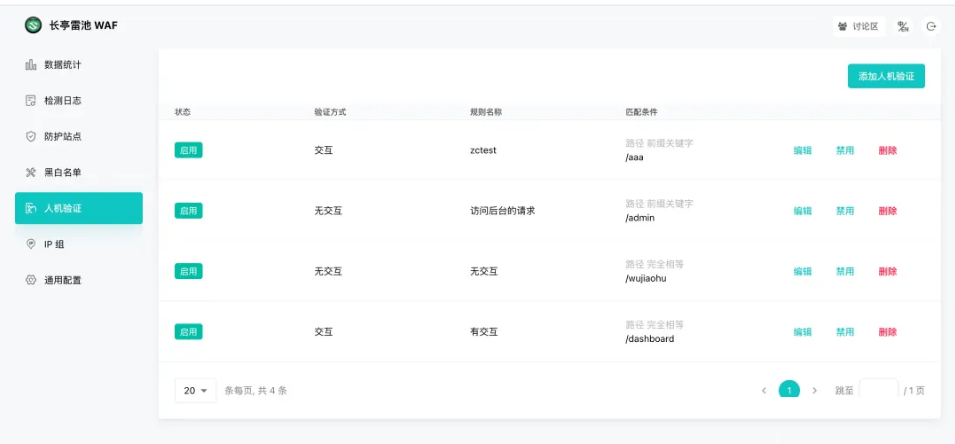Image resolution: width=955 pixels, height=444 pixels.
Task: Go to next page with right chevron
Action: coord(815,390)
